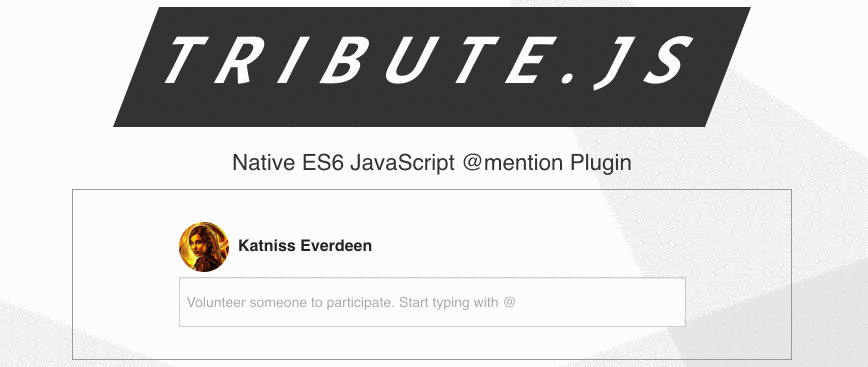Screen dimensions: 868x367
Task: Click Katniss Everdeen's circular avatar photo
Action: pos(204,247)
